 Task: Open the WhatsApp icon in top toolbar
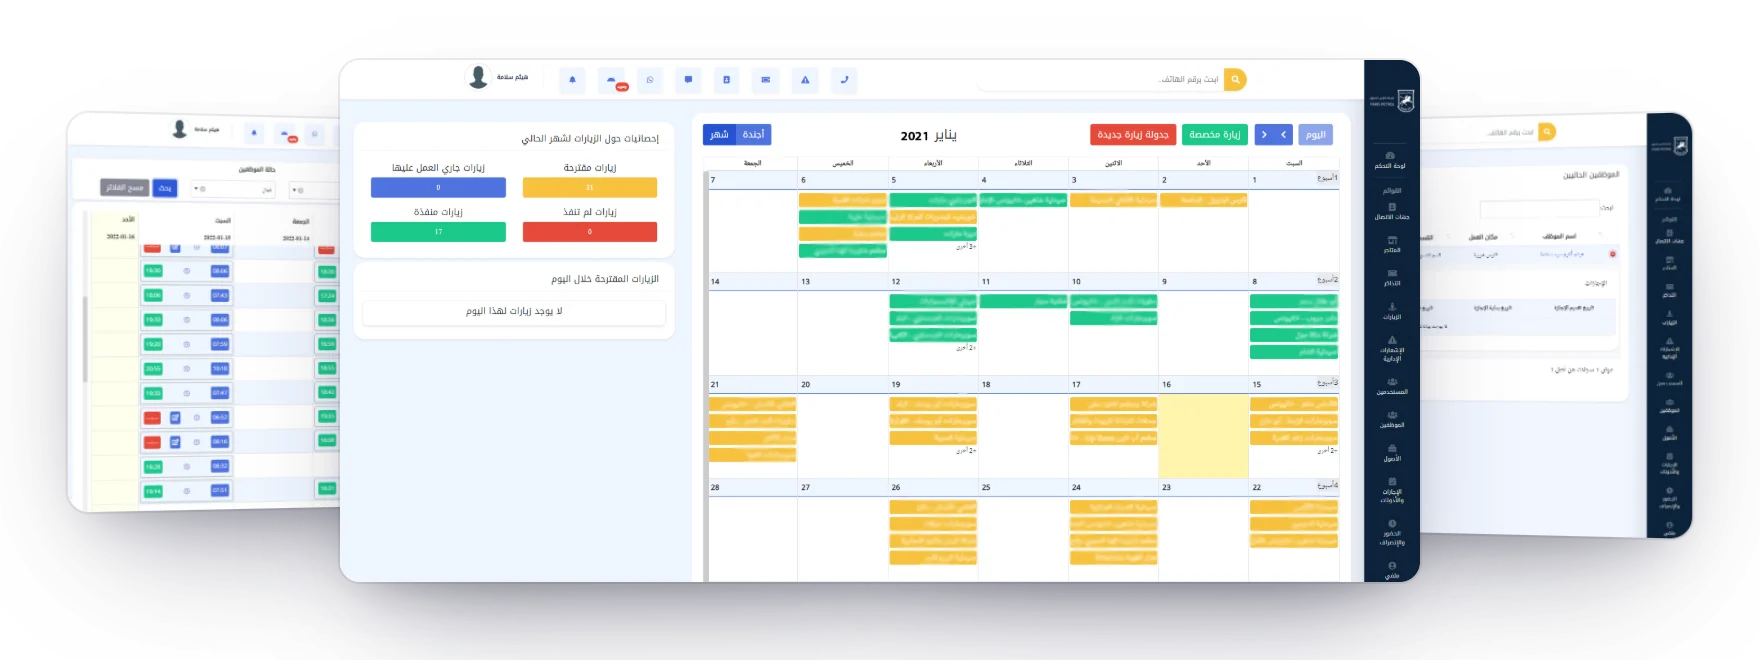click(x=650, y=80)
